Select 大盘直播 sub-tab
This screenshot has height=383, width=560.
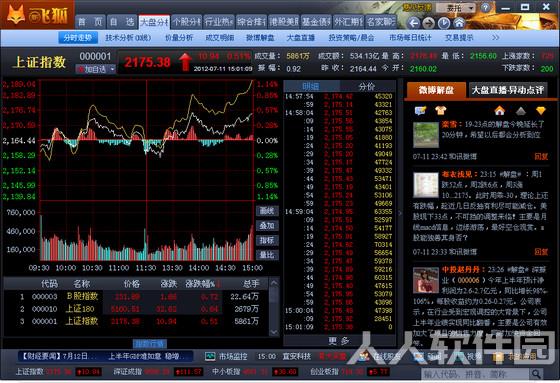301,38
